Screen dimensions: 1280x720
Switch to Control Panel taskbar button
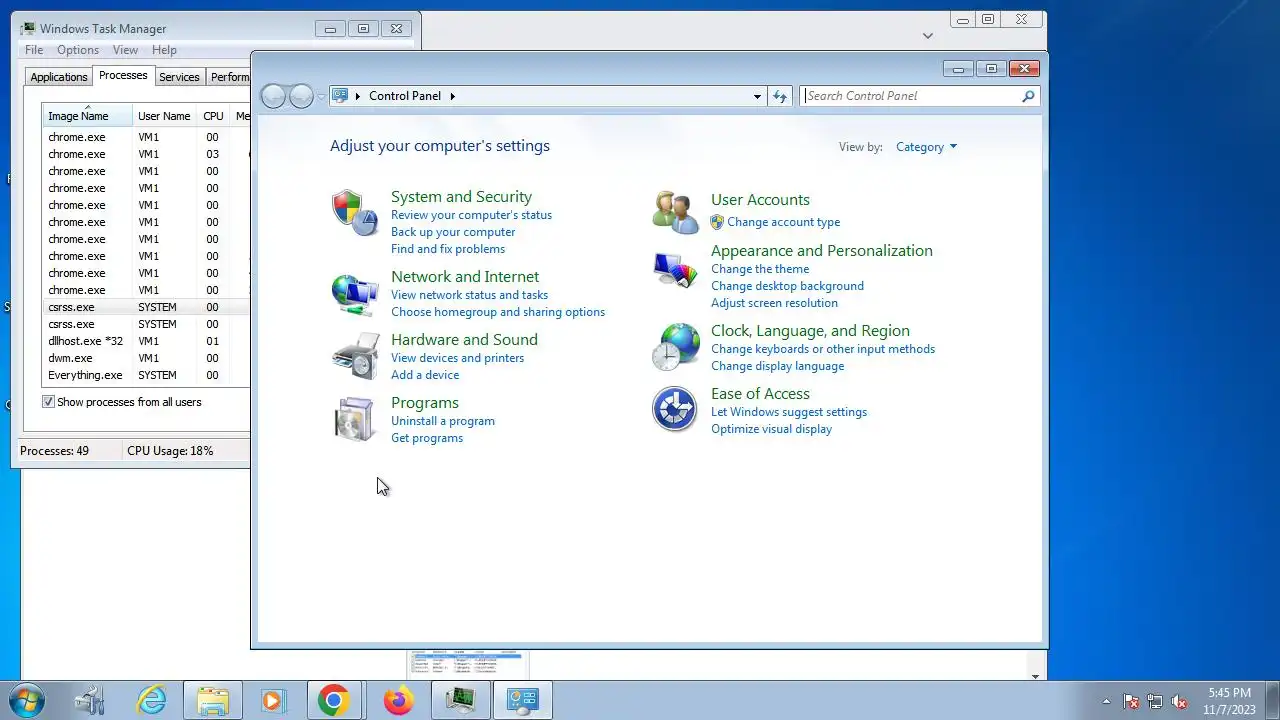coord(522,700)
